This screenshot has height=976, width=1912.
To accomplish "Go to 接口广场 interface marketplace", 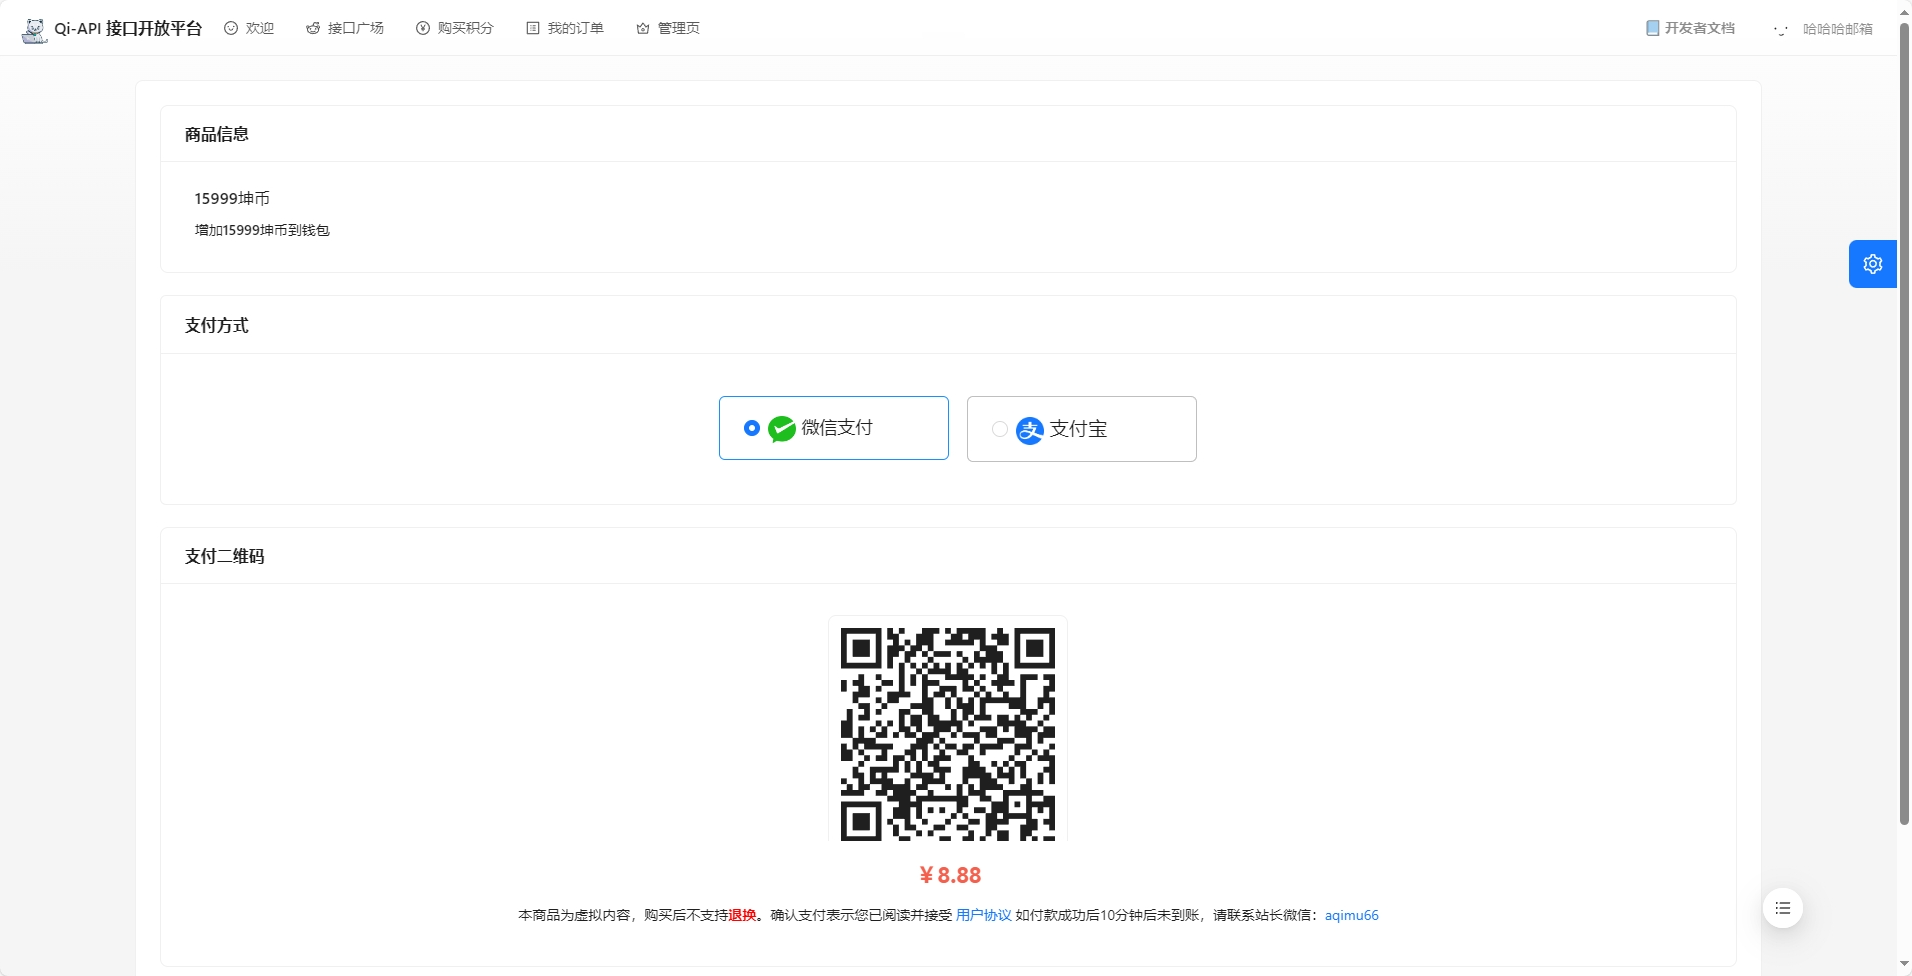I will pyautogui.click(x=345, y=28).
